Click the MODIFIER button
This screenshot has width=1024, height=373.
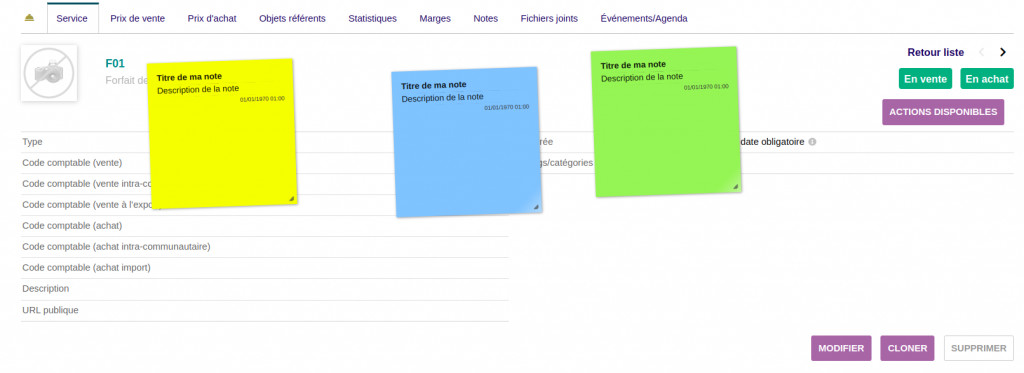point(841,348)
